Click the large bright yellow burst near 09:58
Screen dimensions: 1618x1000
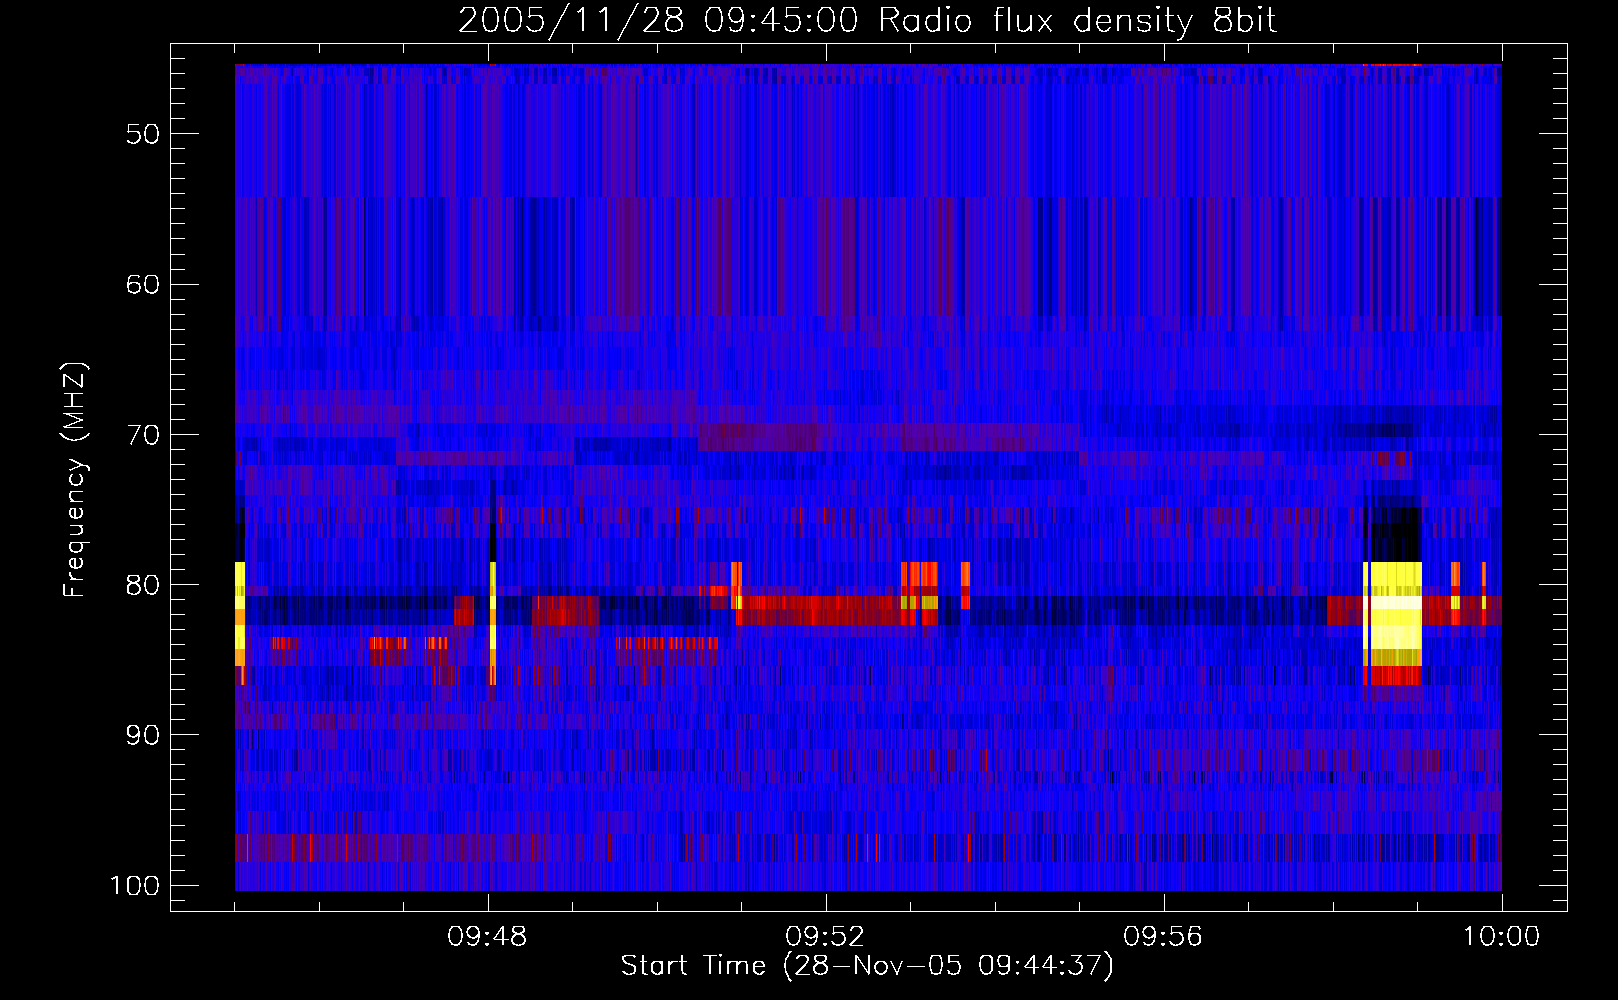pos(1393,614)
